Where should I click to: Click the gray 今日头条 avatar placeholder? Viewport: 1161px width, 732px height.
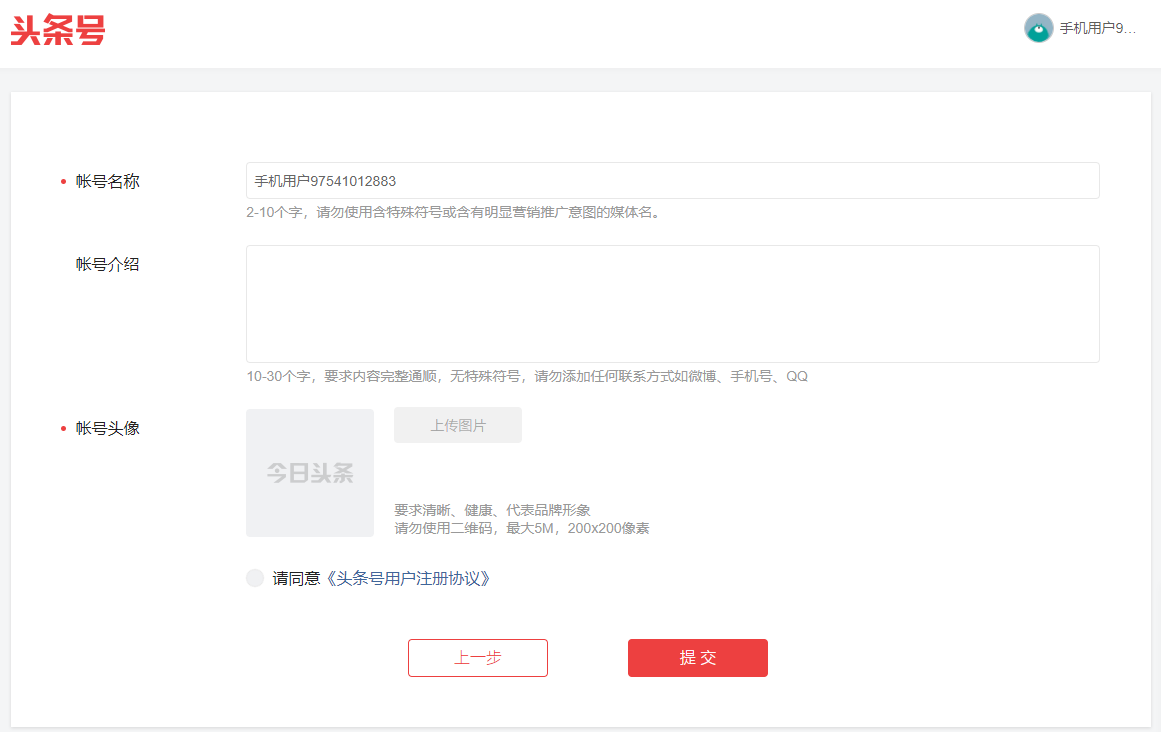310,472
